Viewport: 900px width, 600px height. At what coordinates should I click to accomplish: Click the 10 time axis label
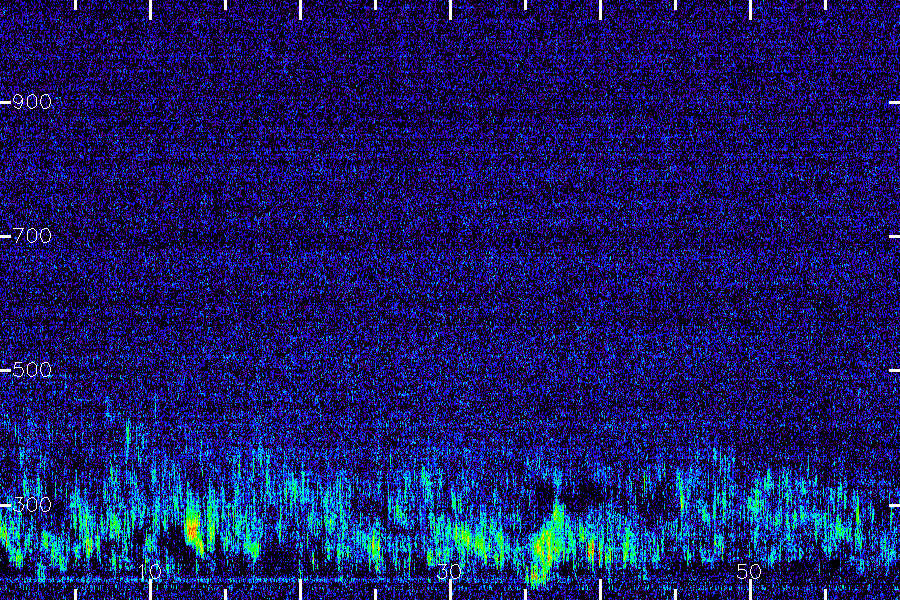pos(150,571)
